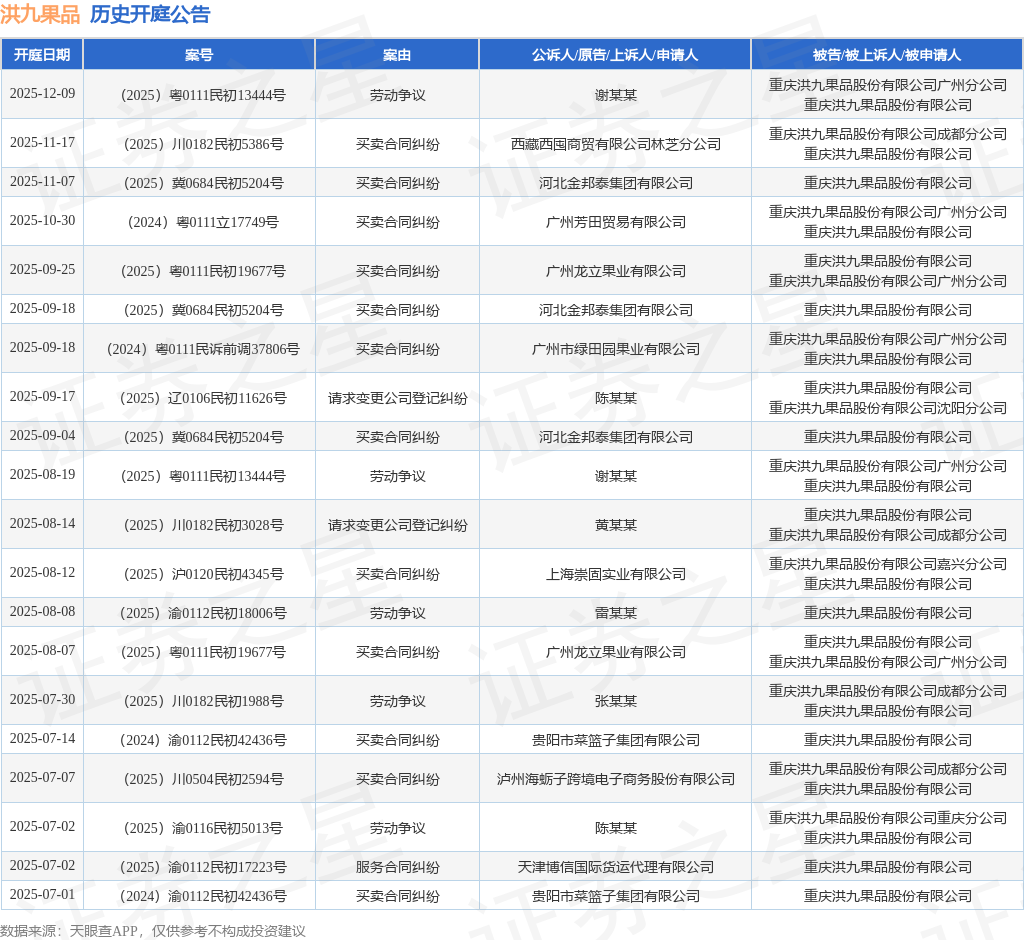Select the 案由 column header
Screen dimensions: 1024x940
point(397,55)
